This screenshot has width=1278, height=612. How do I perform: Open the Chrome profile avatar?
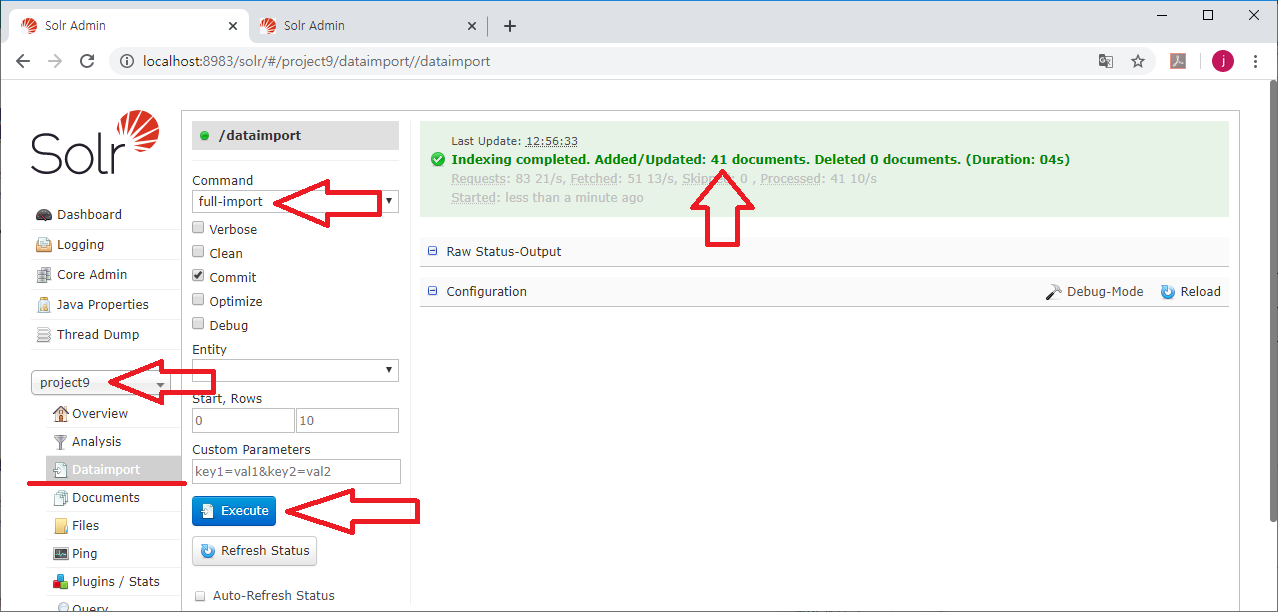[x=1223, y=61]
